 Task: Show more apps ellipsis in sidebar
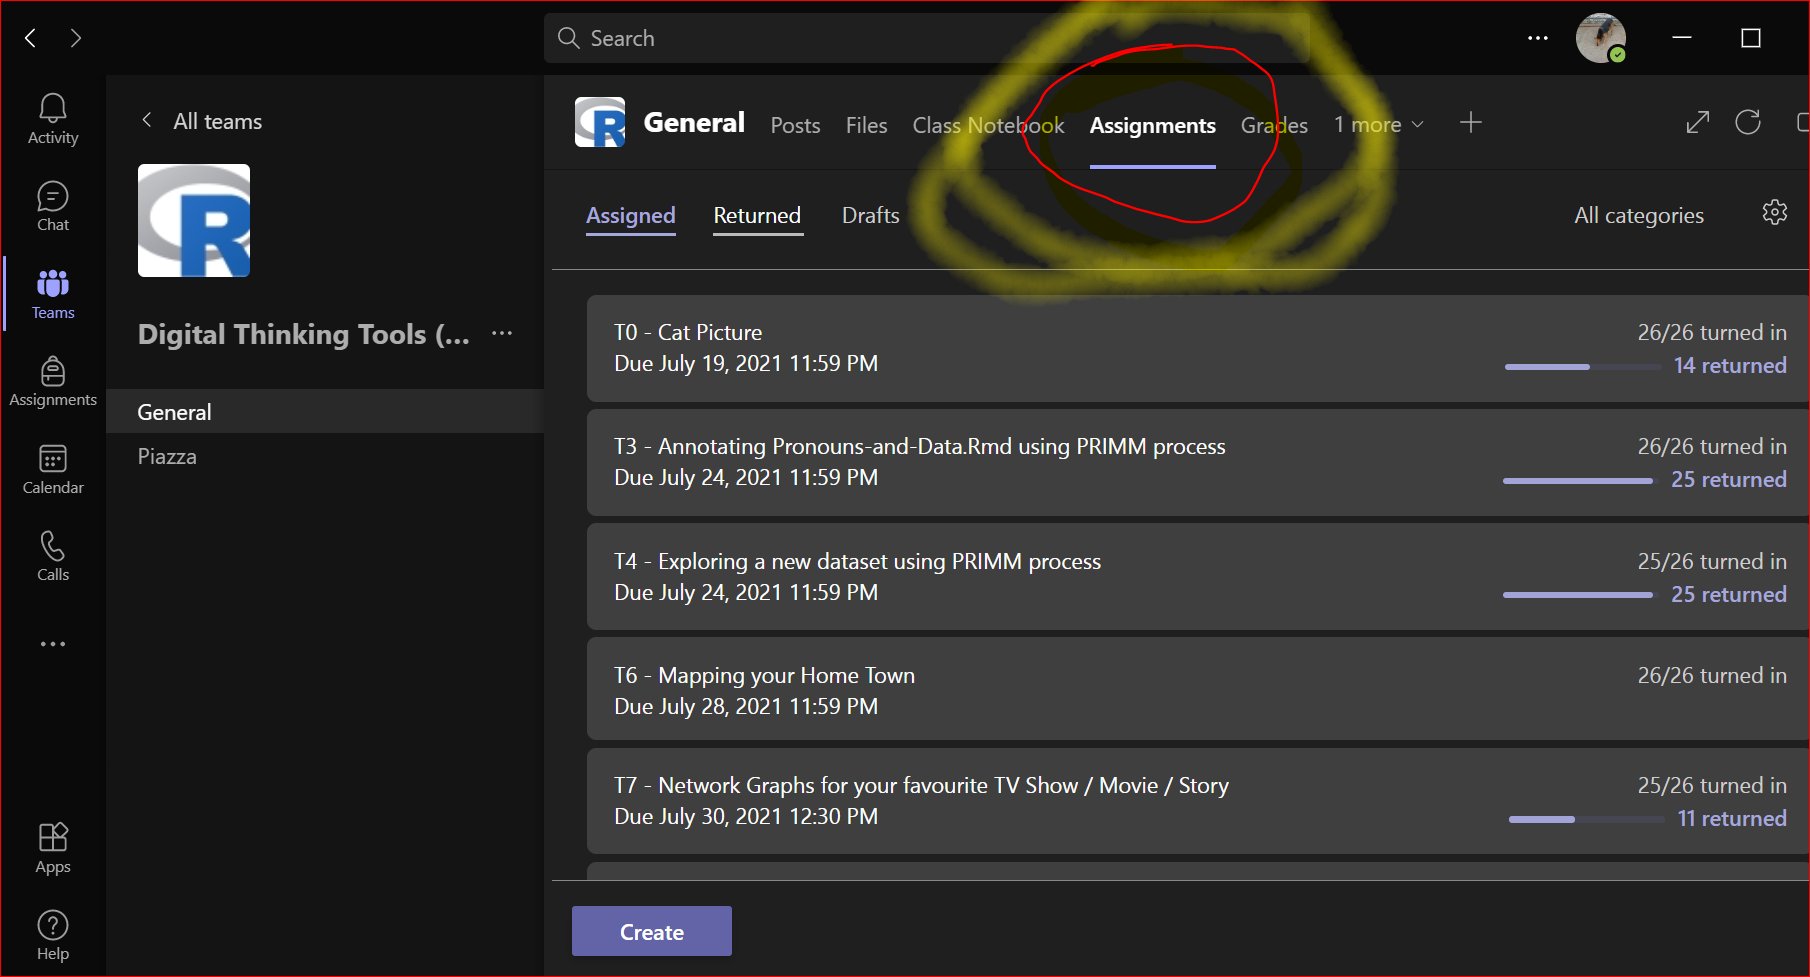[x=53, y=644]
